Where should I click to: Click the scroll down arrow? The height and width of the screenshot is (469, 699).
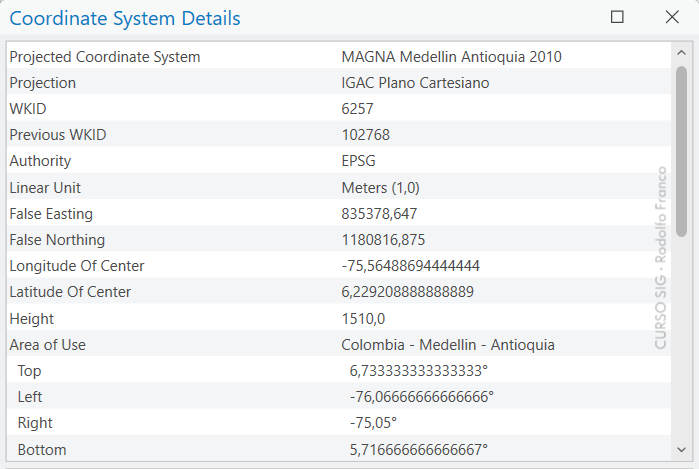[x=681, y=449]
